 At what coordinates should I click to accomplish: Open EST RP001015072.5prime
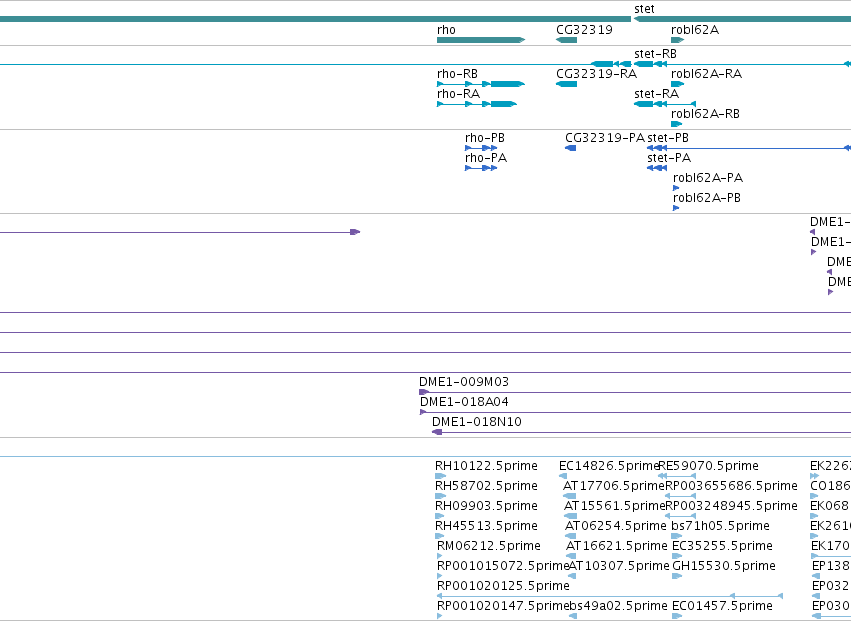[439, 576]
